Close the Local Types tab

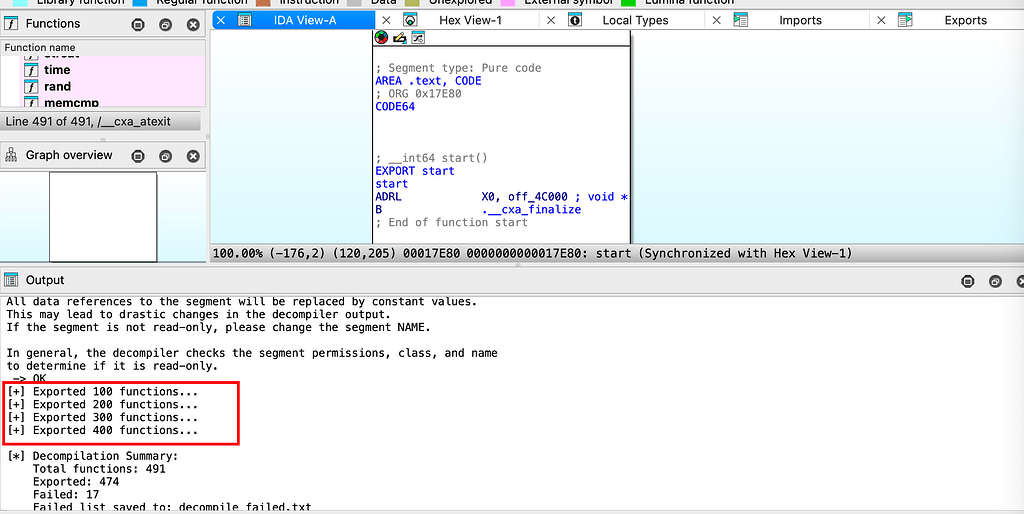(551, 20)
